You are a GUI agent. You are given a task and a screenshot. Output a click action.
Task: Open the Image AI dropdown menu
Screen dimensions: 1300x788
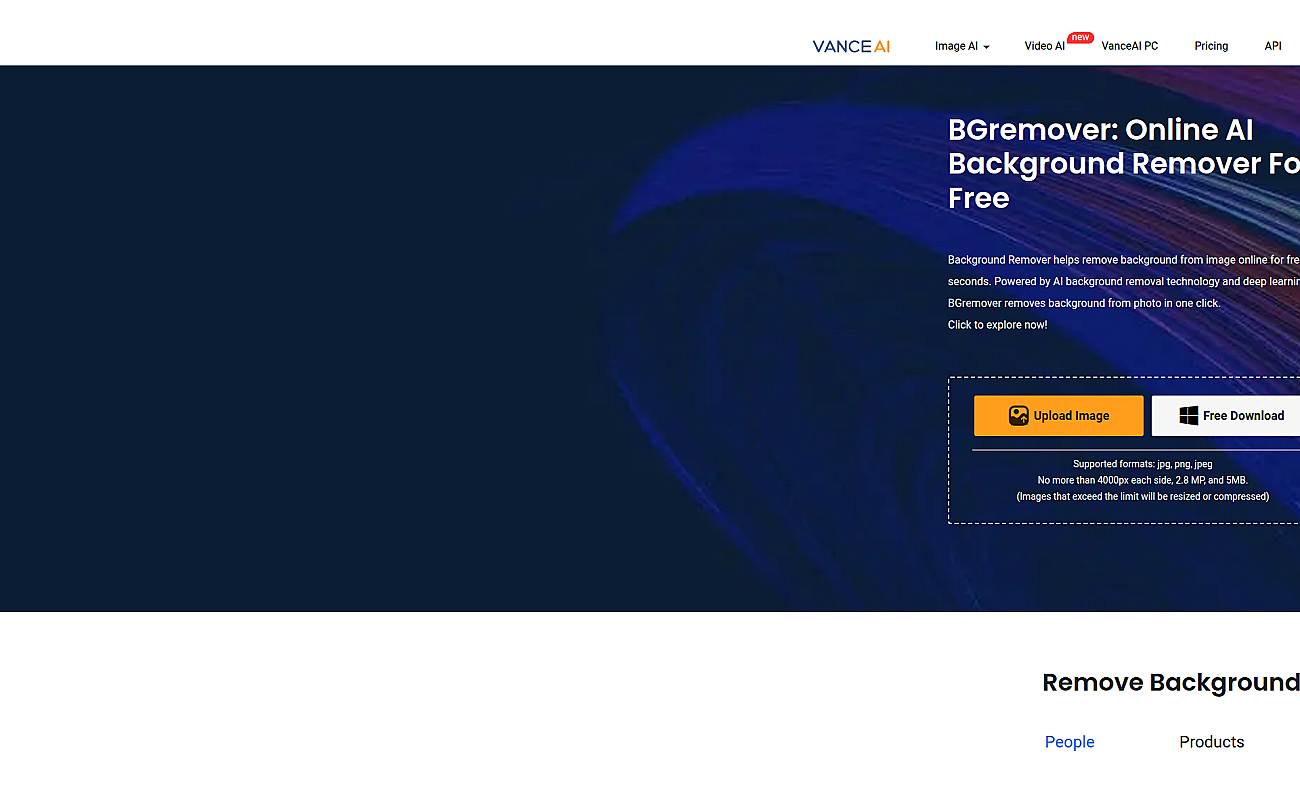tap(962, 46)
